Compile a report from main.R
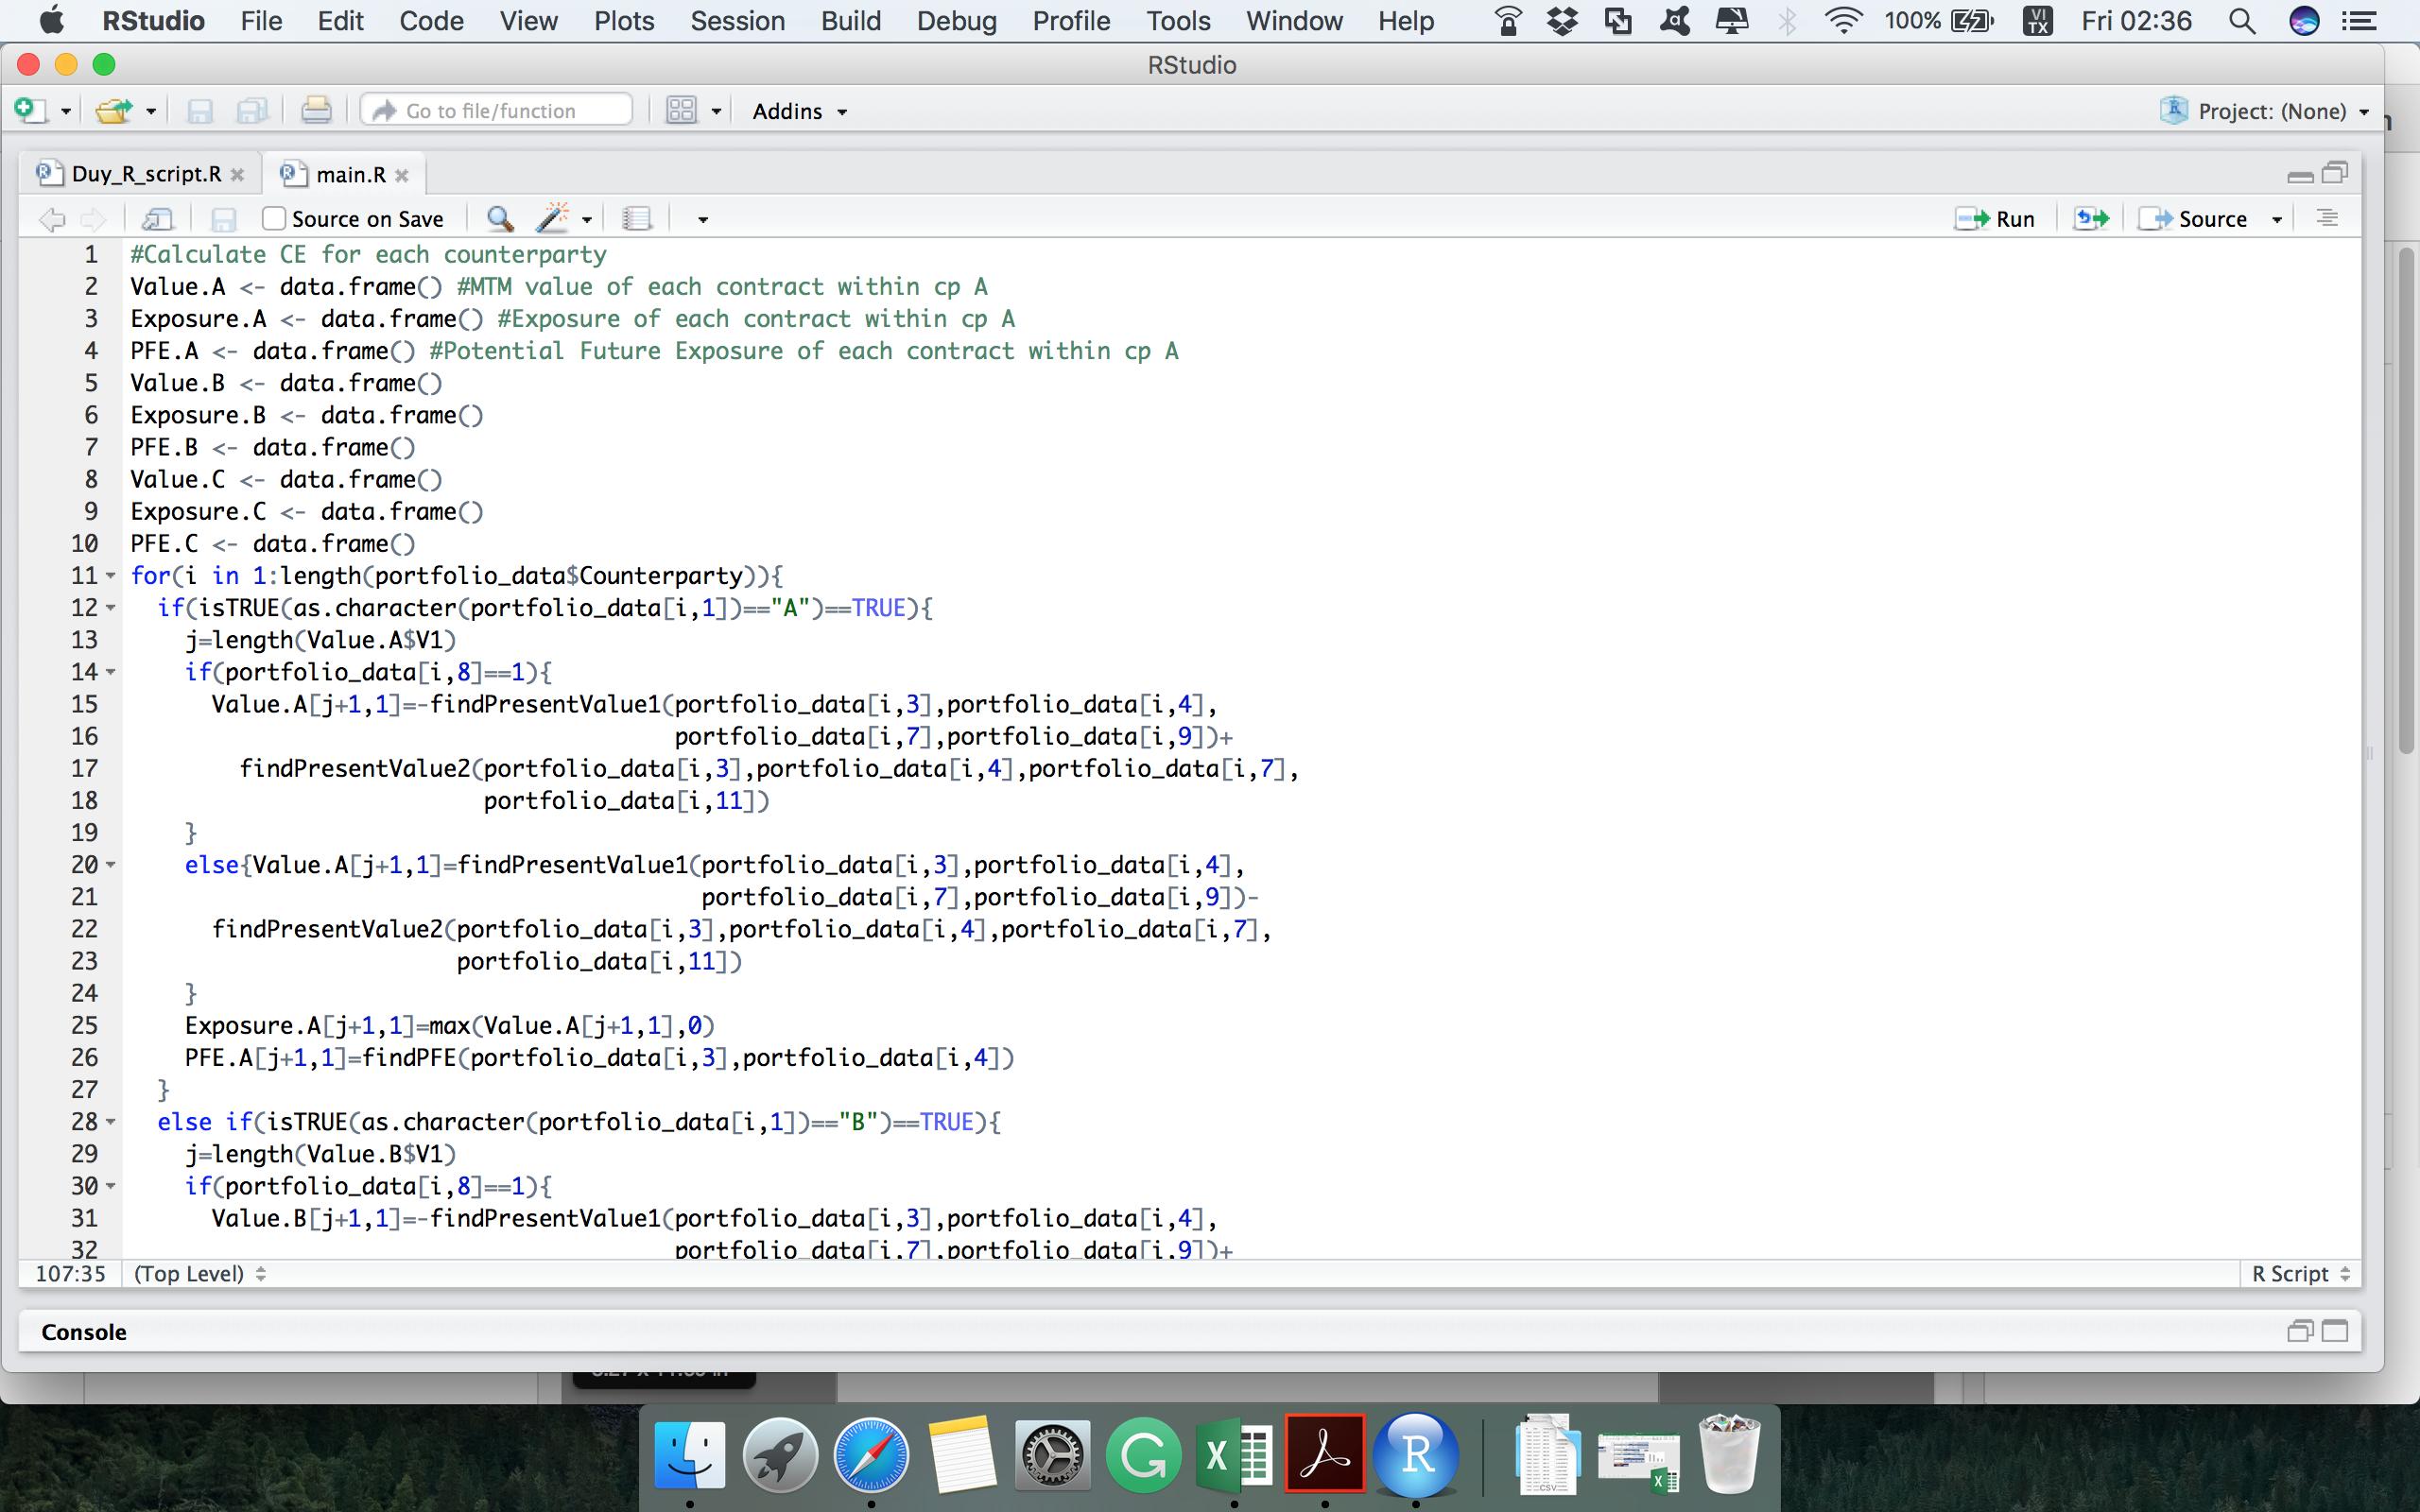This screenshot has width=2420, height=1512. (x=637, y=218)
